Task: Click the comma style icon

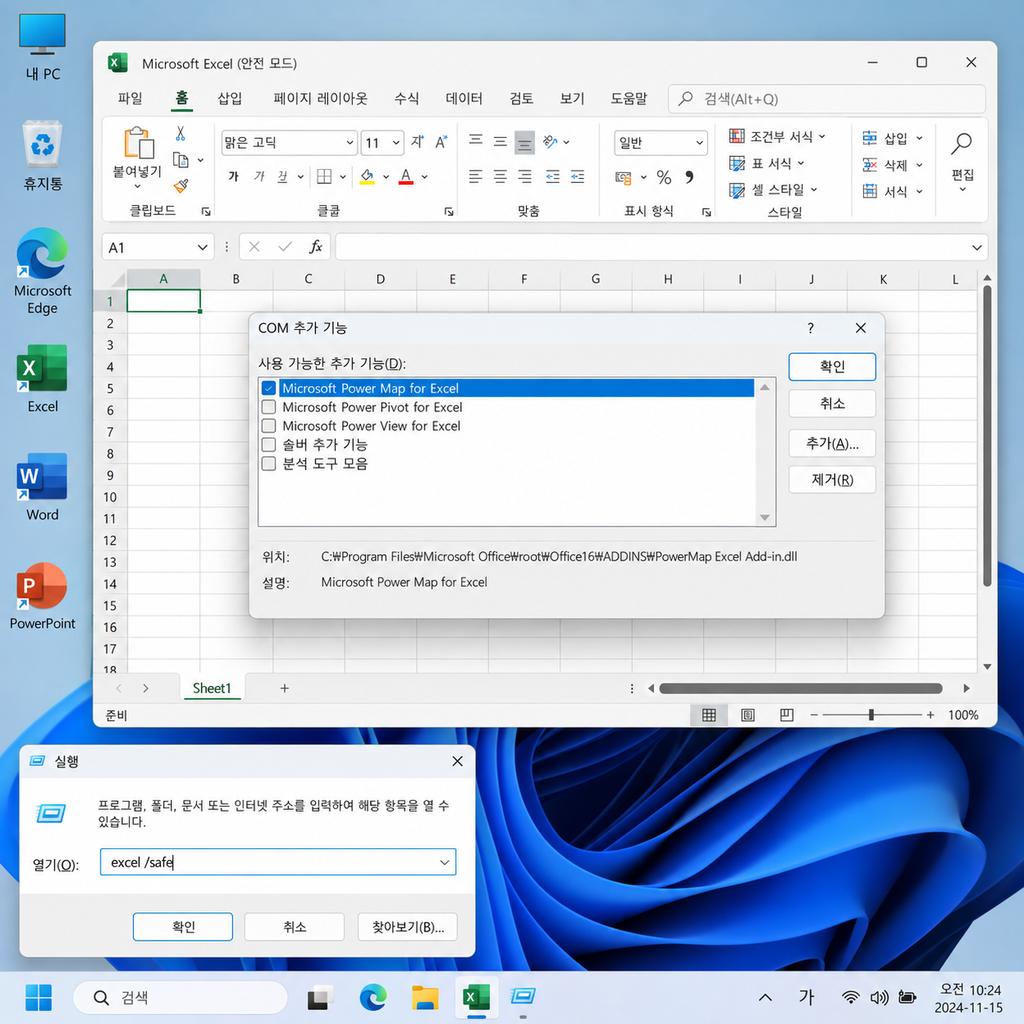Action: [x=690, y=177]
